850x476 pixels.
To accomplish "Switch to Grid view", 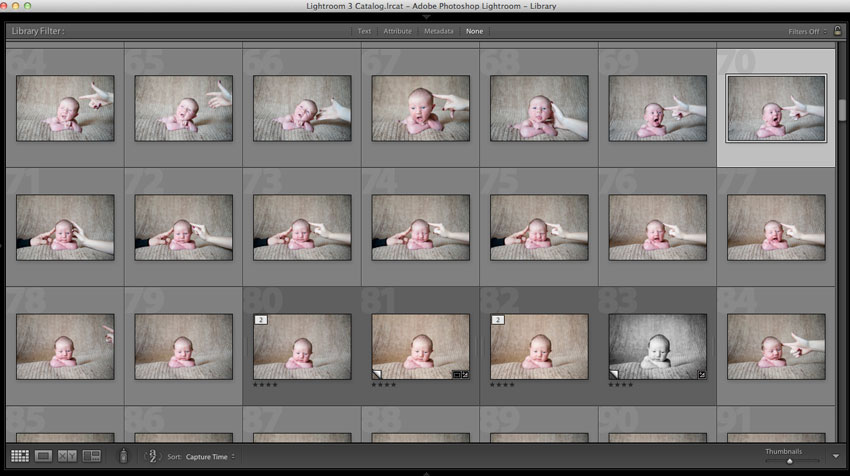I will (x=20, y=456).
